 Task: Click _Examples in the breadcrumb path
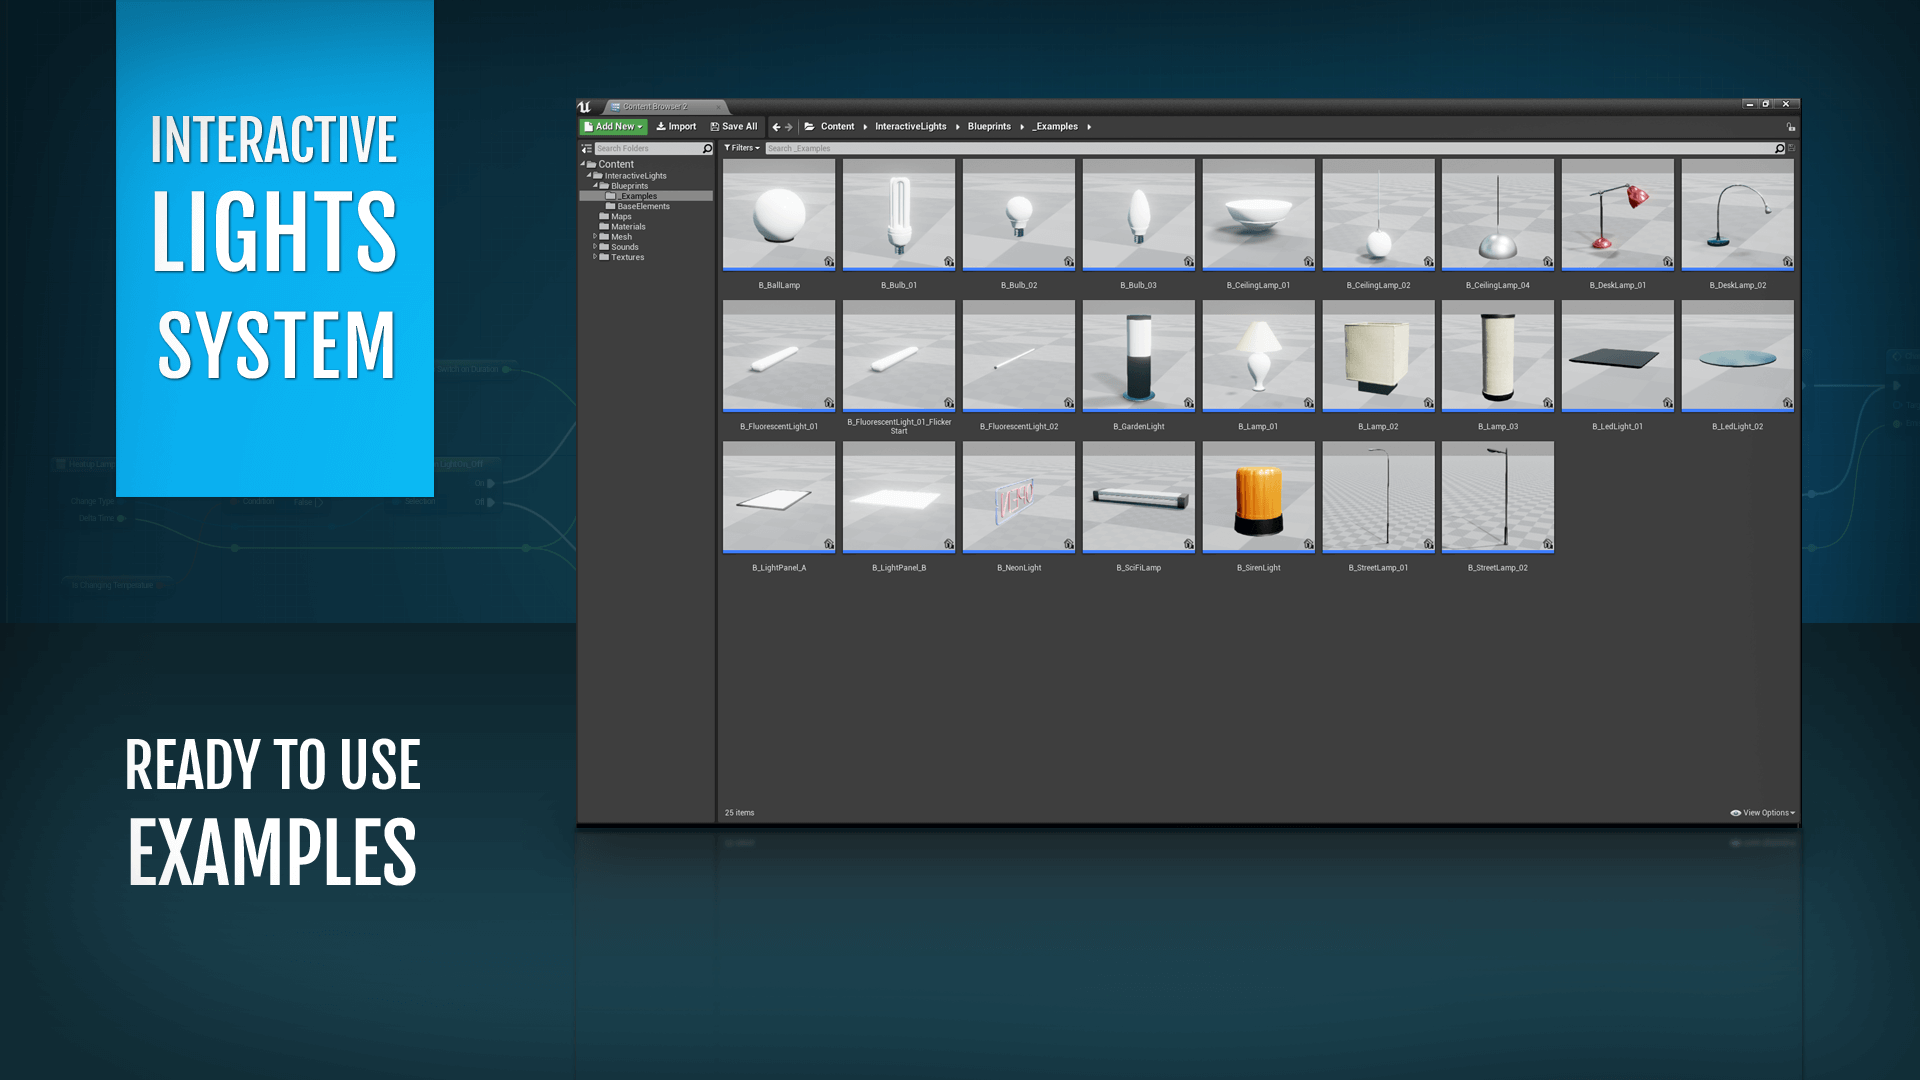coord(1055,127)
